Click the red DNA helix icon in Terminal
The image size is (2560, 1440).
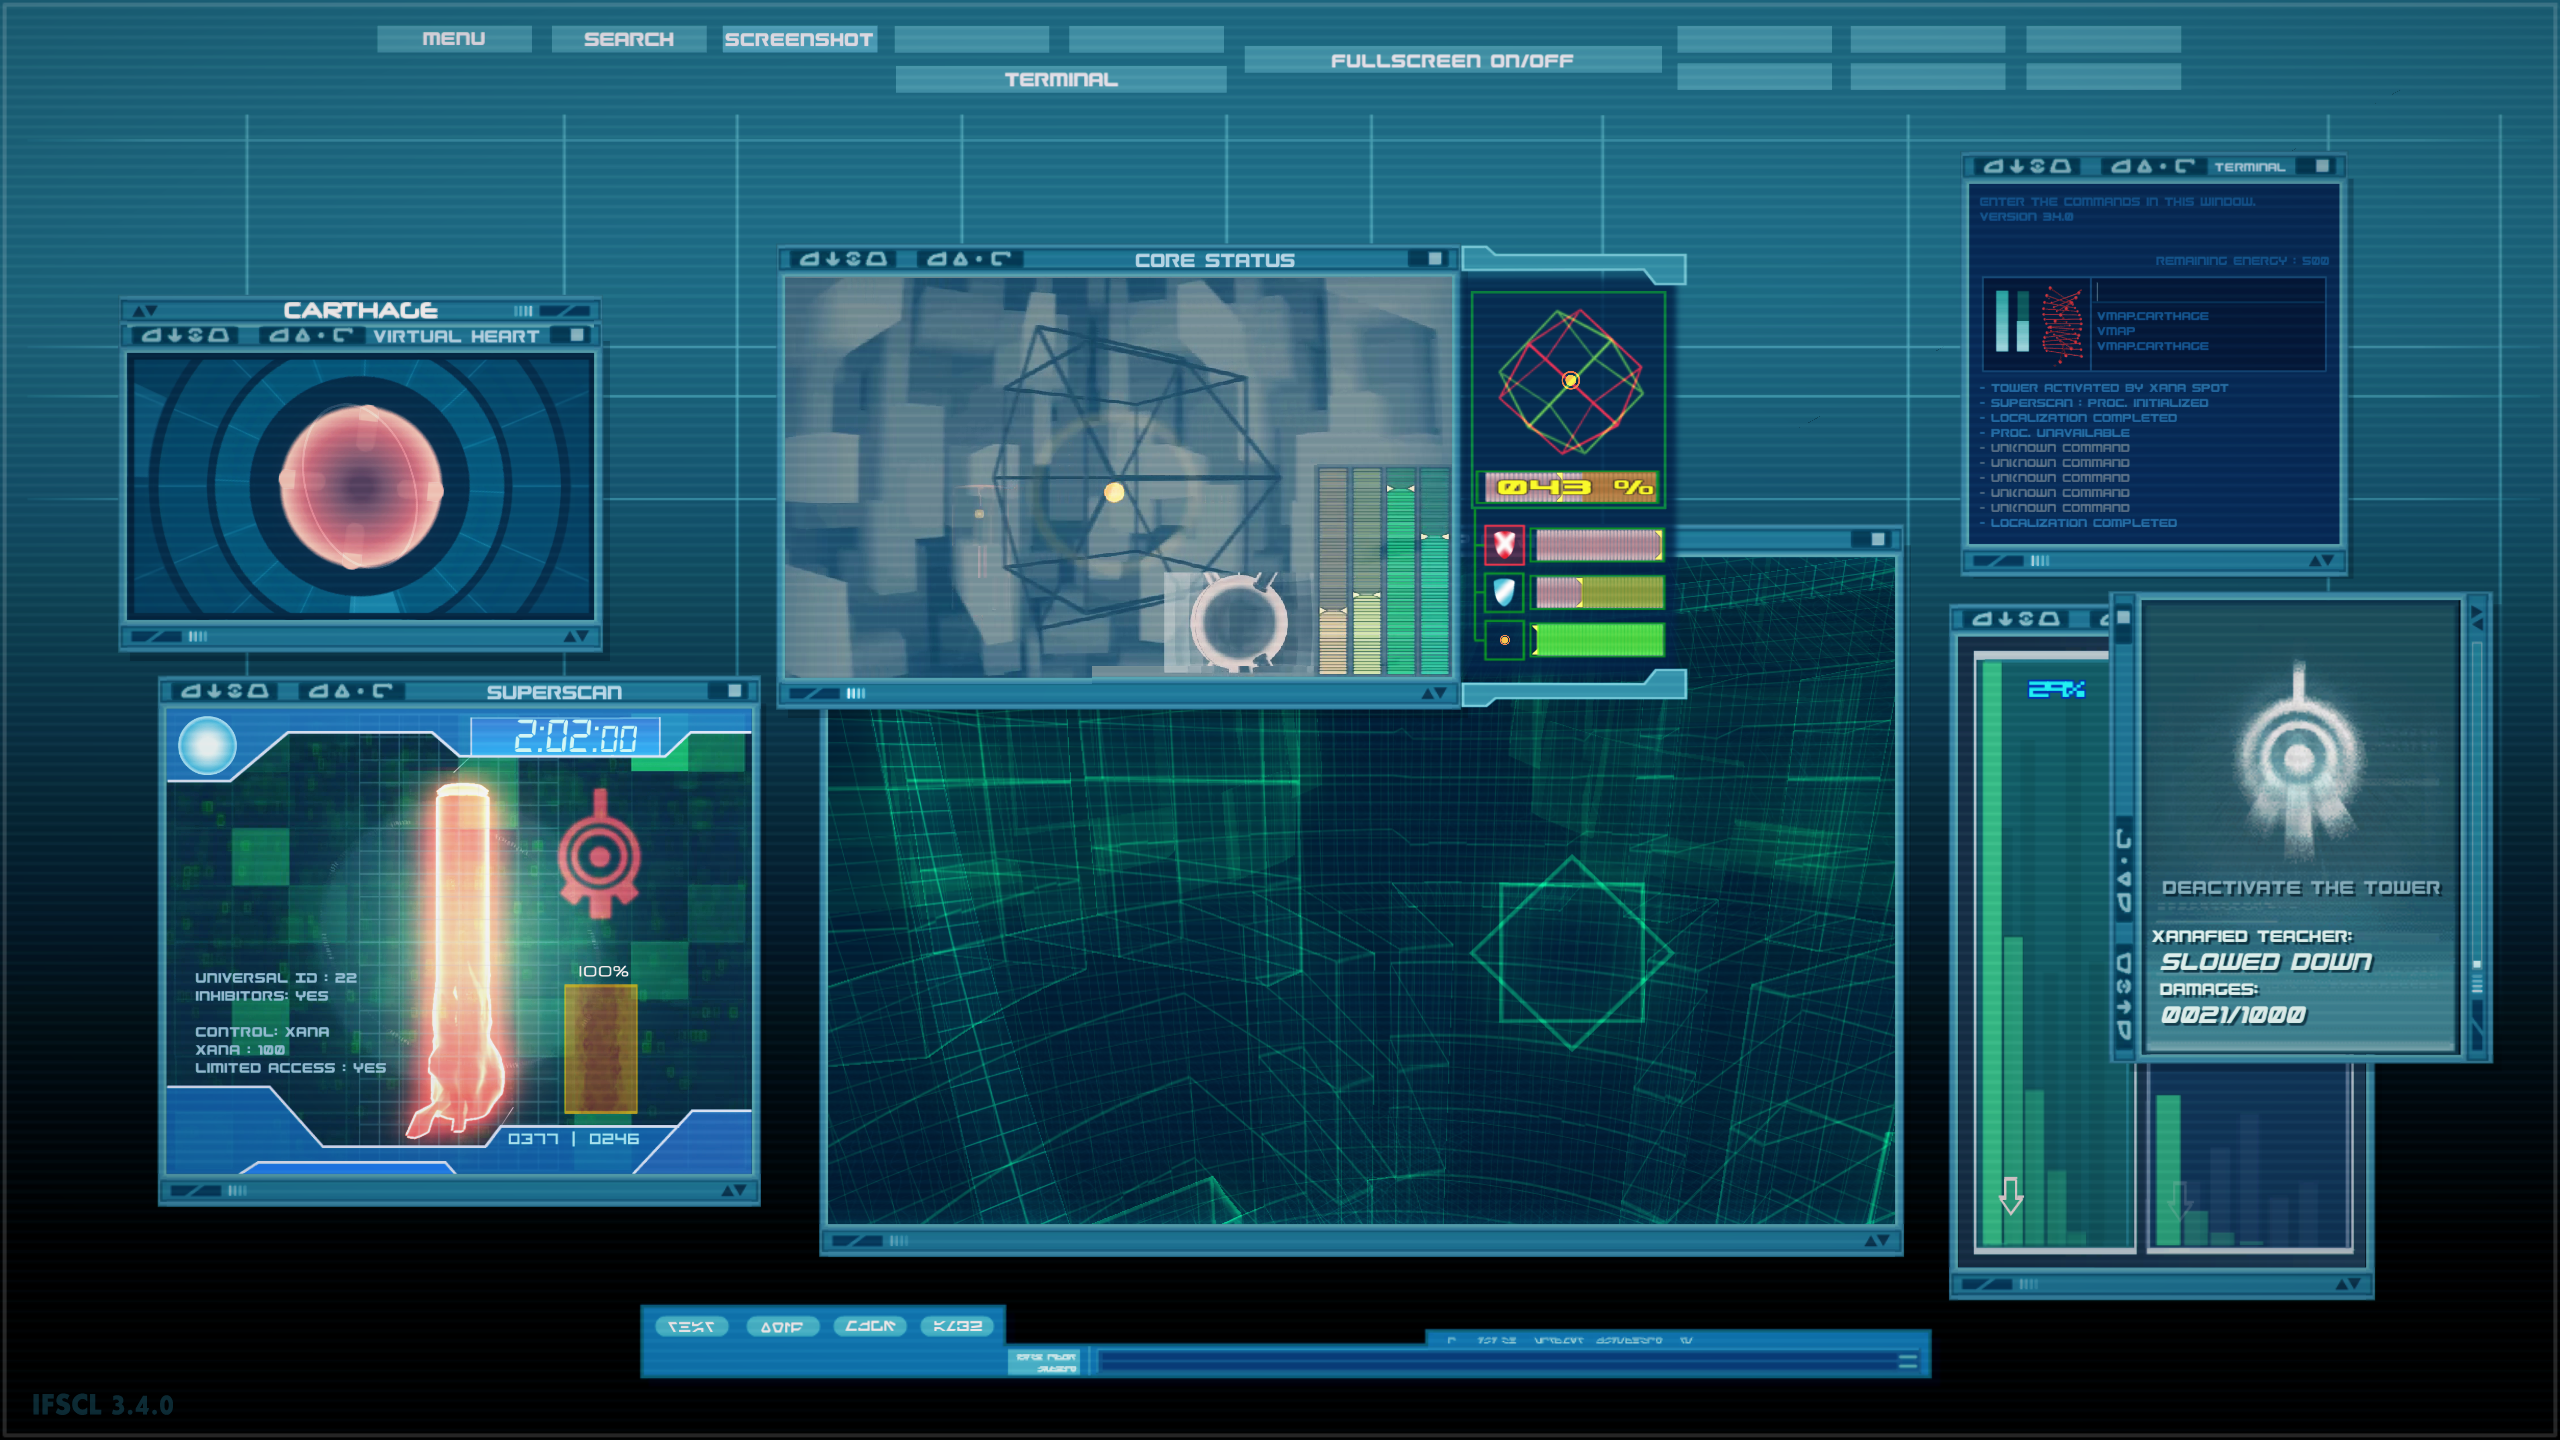pos(2062,323)
